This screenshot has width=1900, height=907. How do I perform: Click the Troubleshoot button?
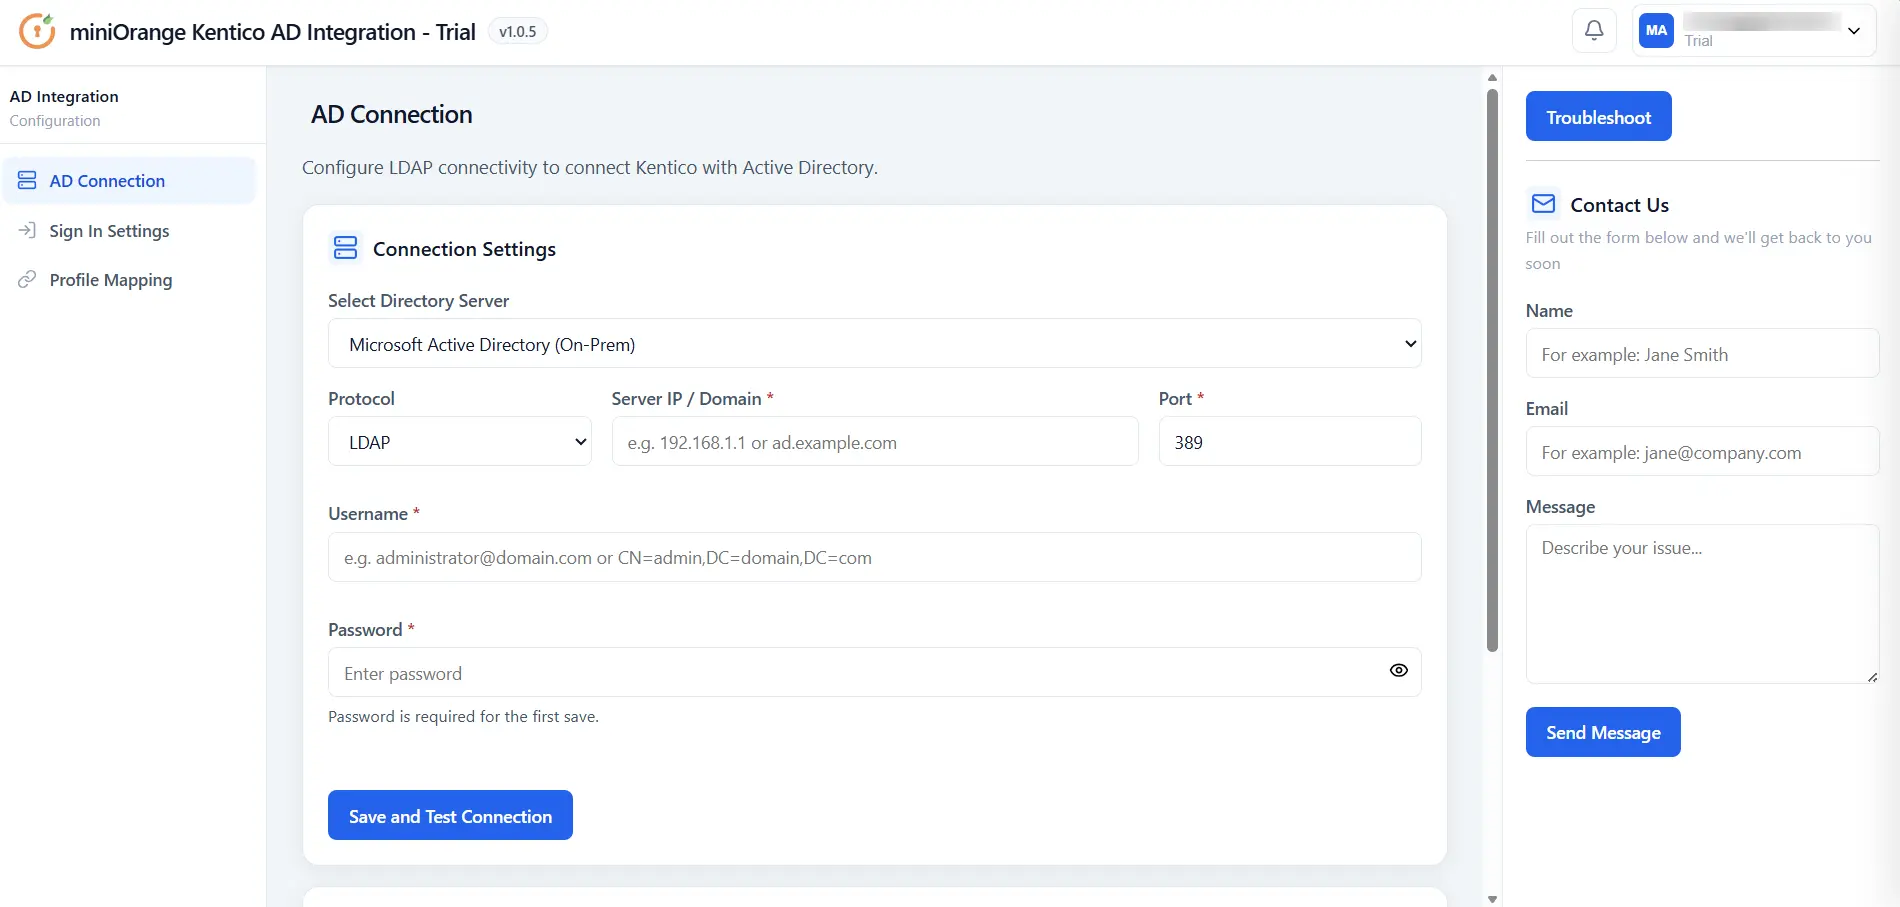1598,117
